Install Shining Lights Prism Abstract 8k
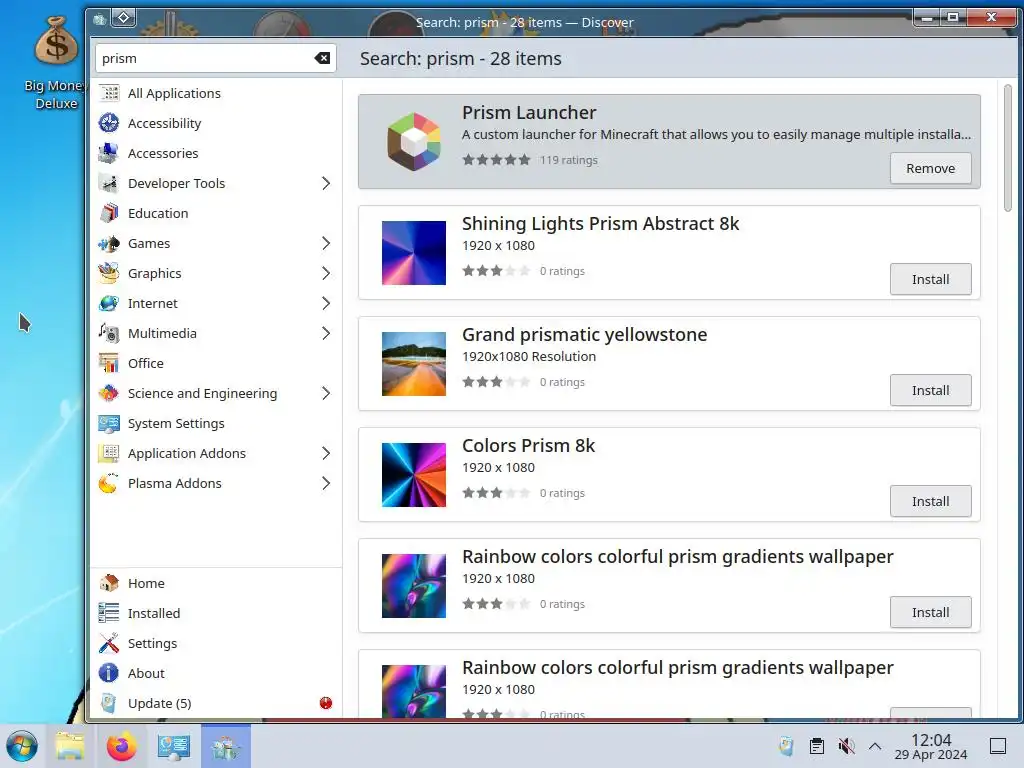The image size is (1024, 768). point(930,280)
